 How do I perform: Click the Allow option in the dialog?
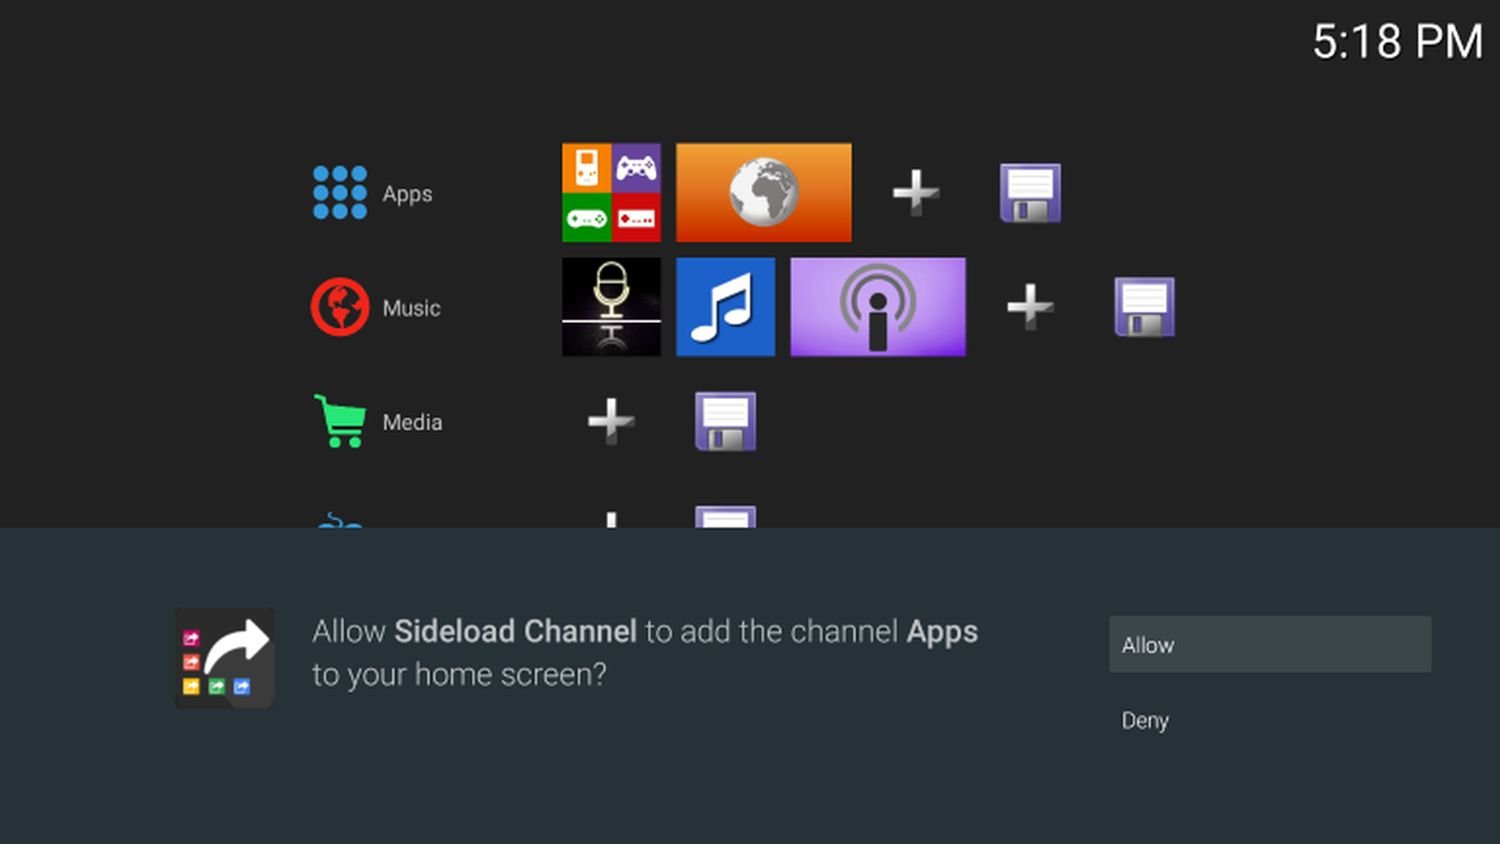click(1269, 645)
